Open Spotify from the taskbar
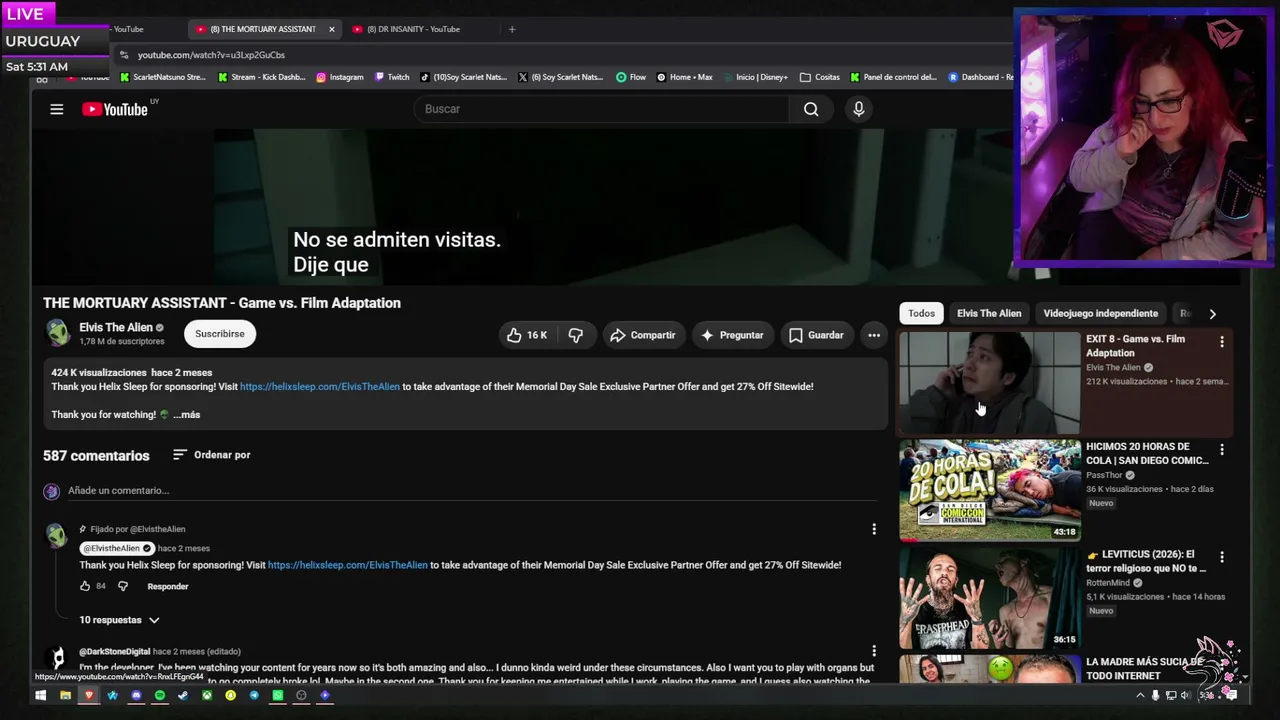Image resolution: width=1280 pixels, height=720 pixels. (160, 695)
